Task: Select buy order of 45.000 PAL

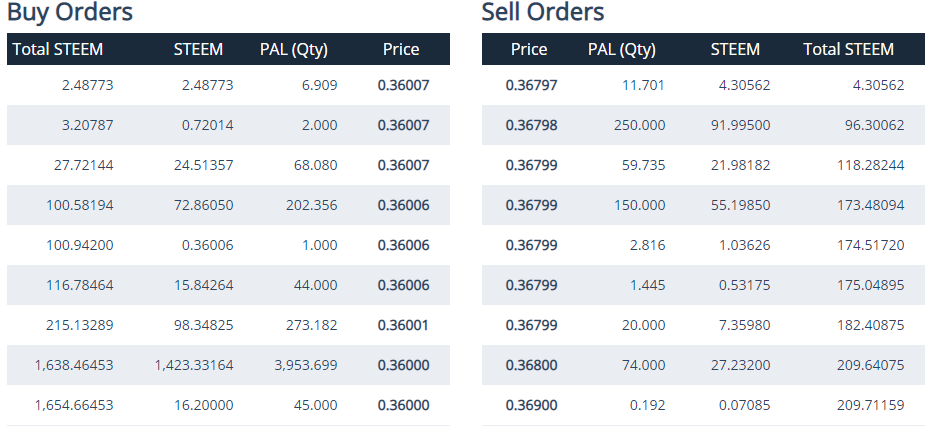Action: click(x=316, y=405)
